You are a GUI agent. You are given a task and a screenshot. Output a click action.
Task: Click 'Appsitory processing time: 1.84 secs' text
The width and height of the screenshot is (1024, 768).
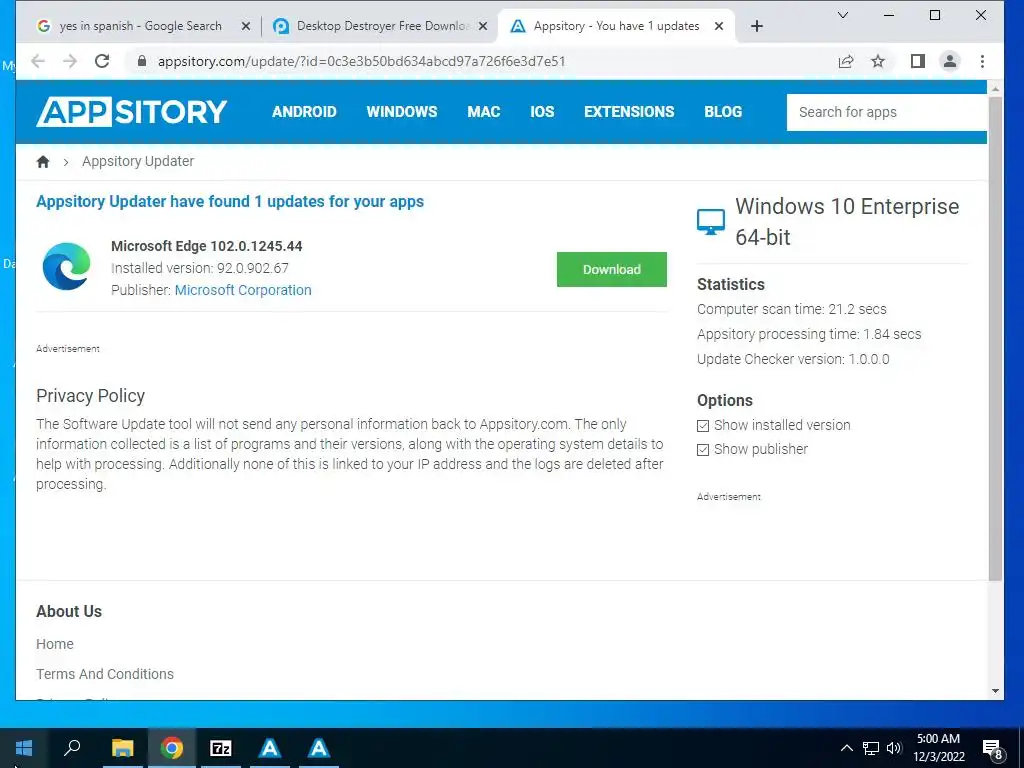pos(809,334)
